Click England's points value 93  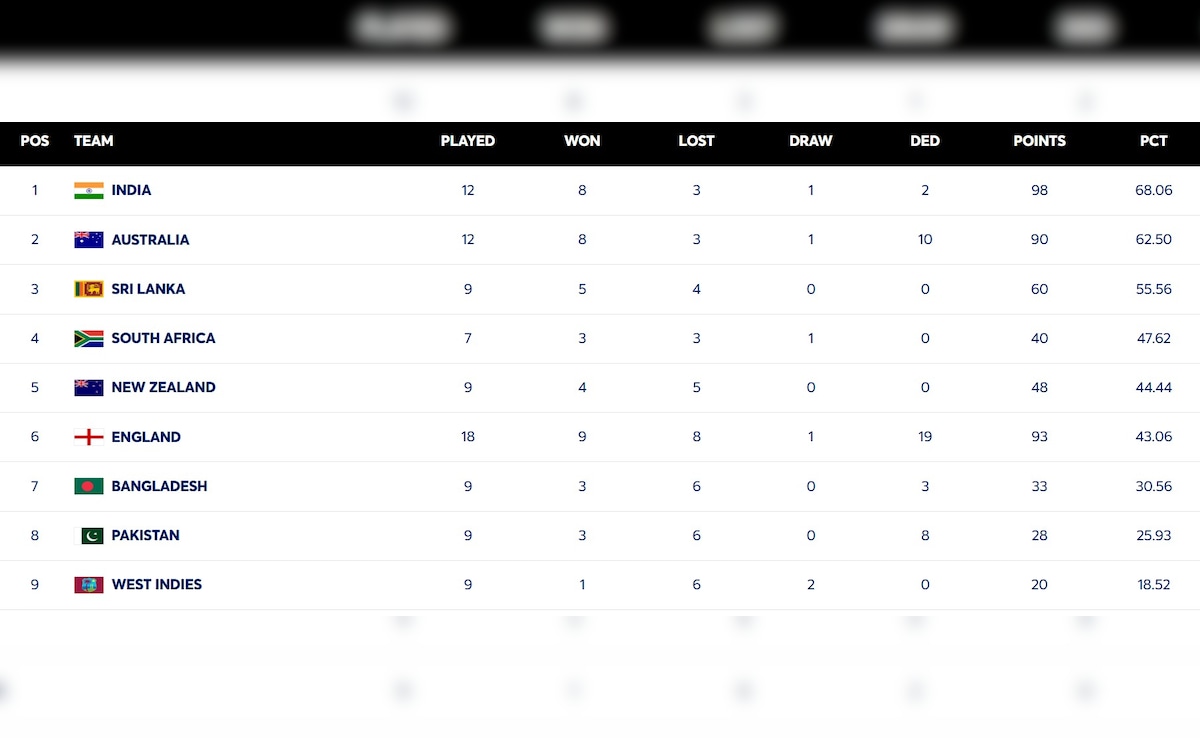1039,437
